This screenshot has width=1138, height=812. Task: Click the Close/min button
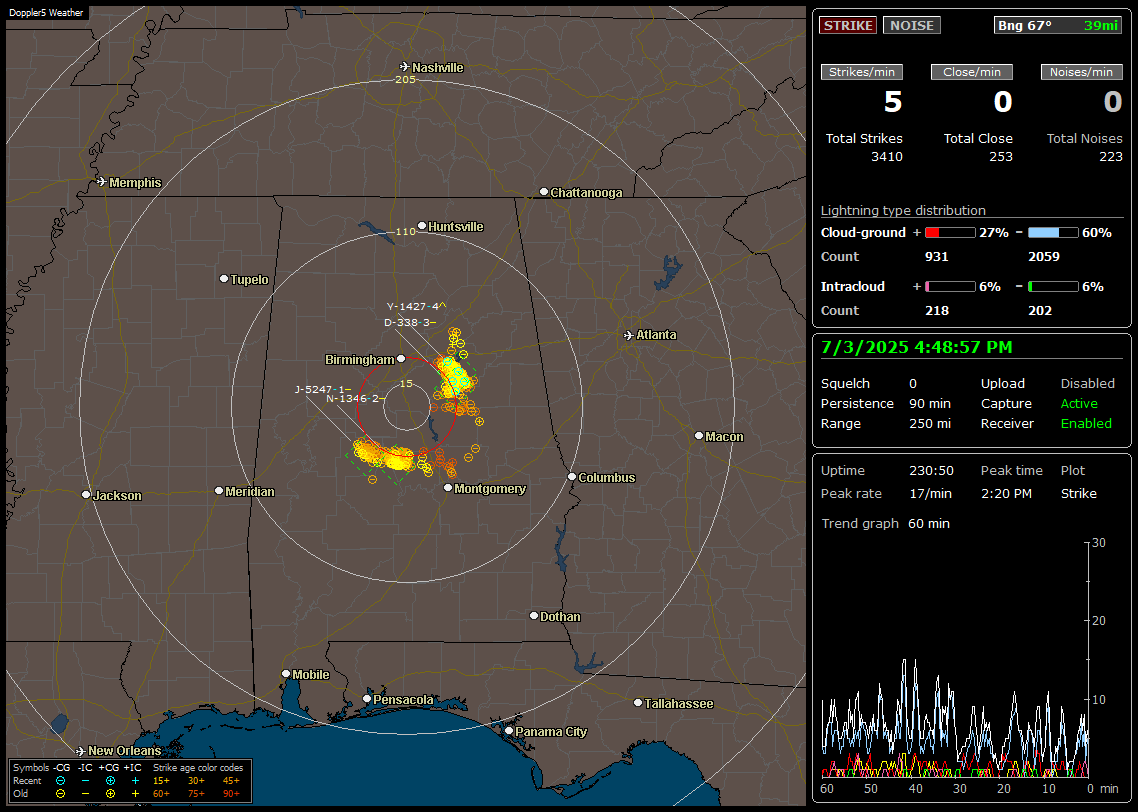click(972, 72)
